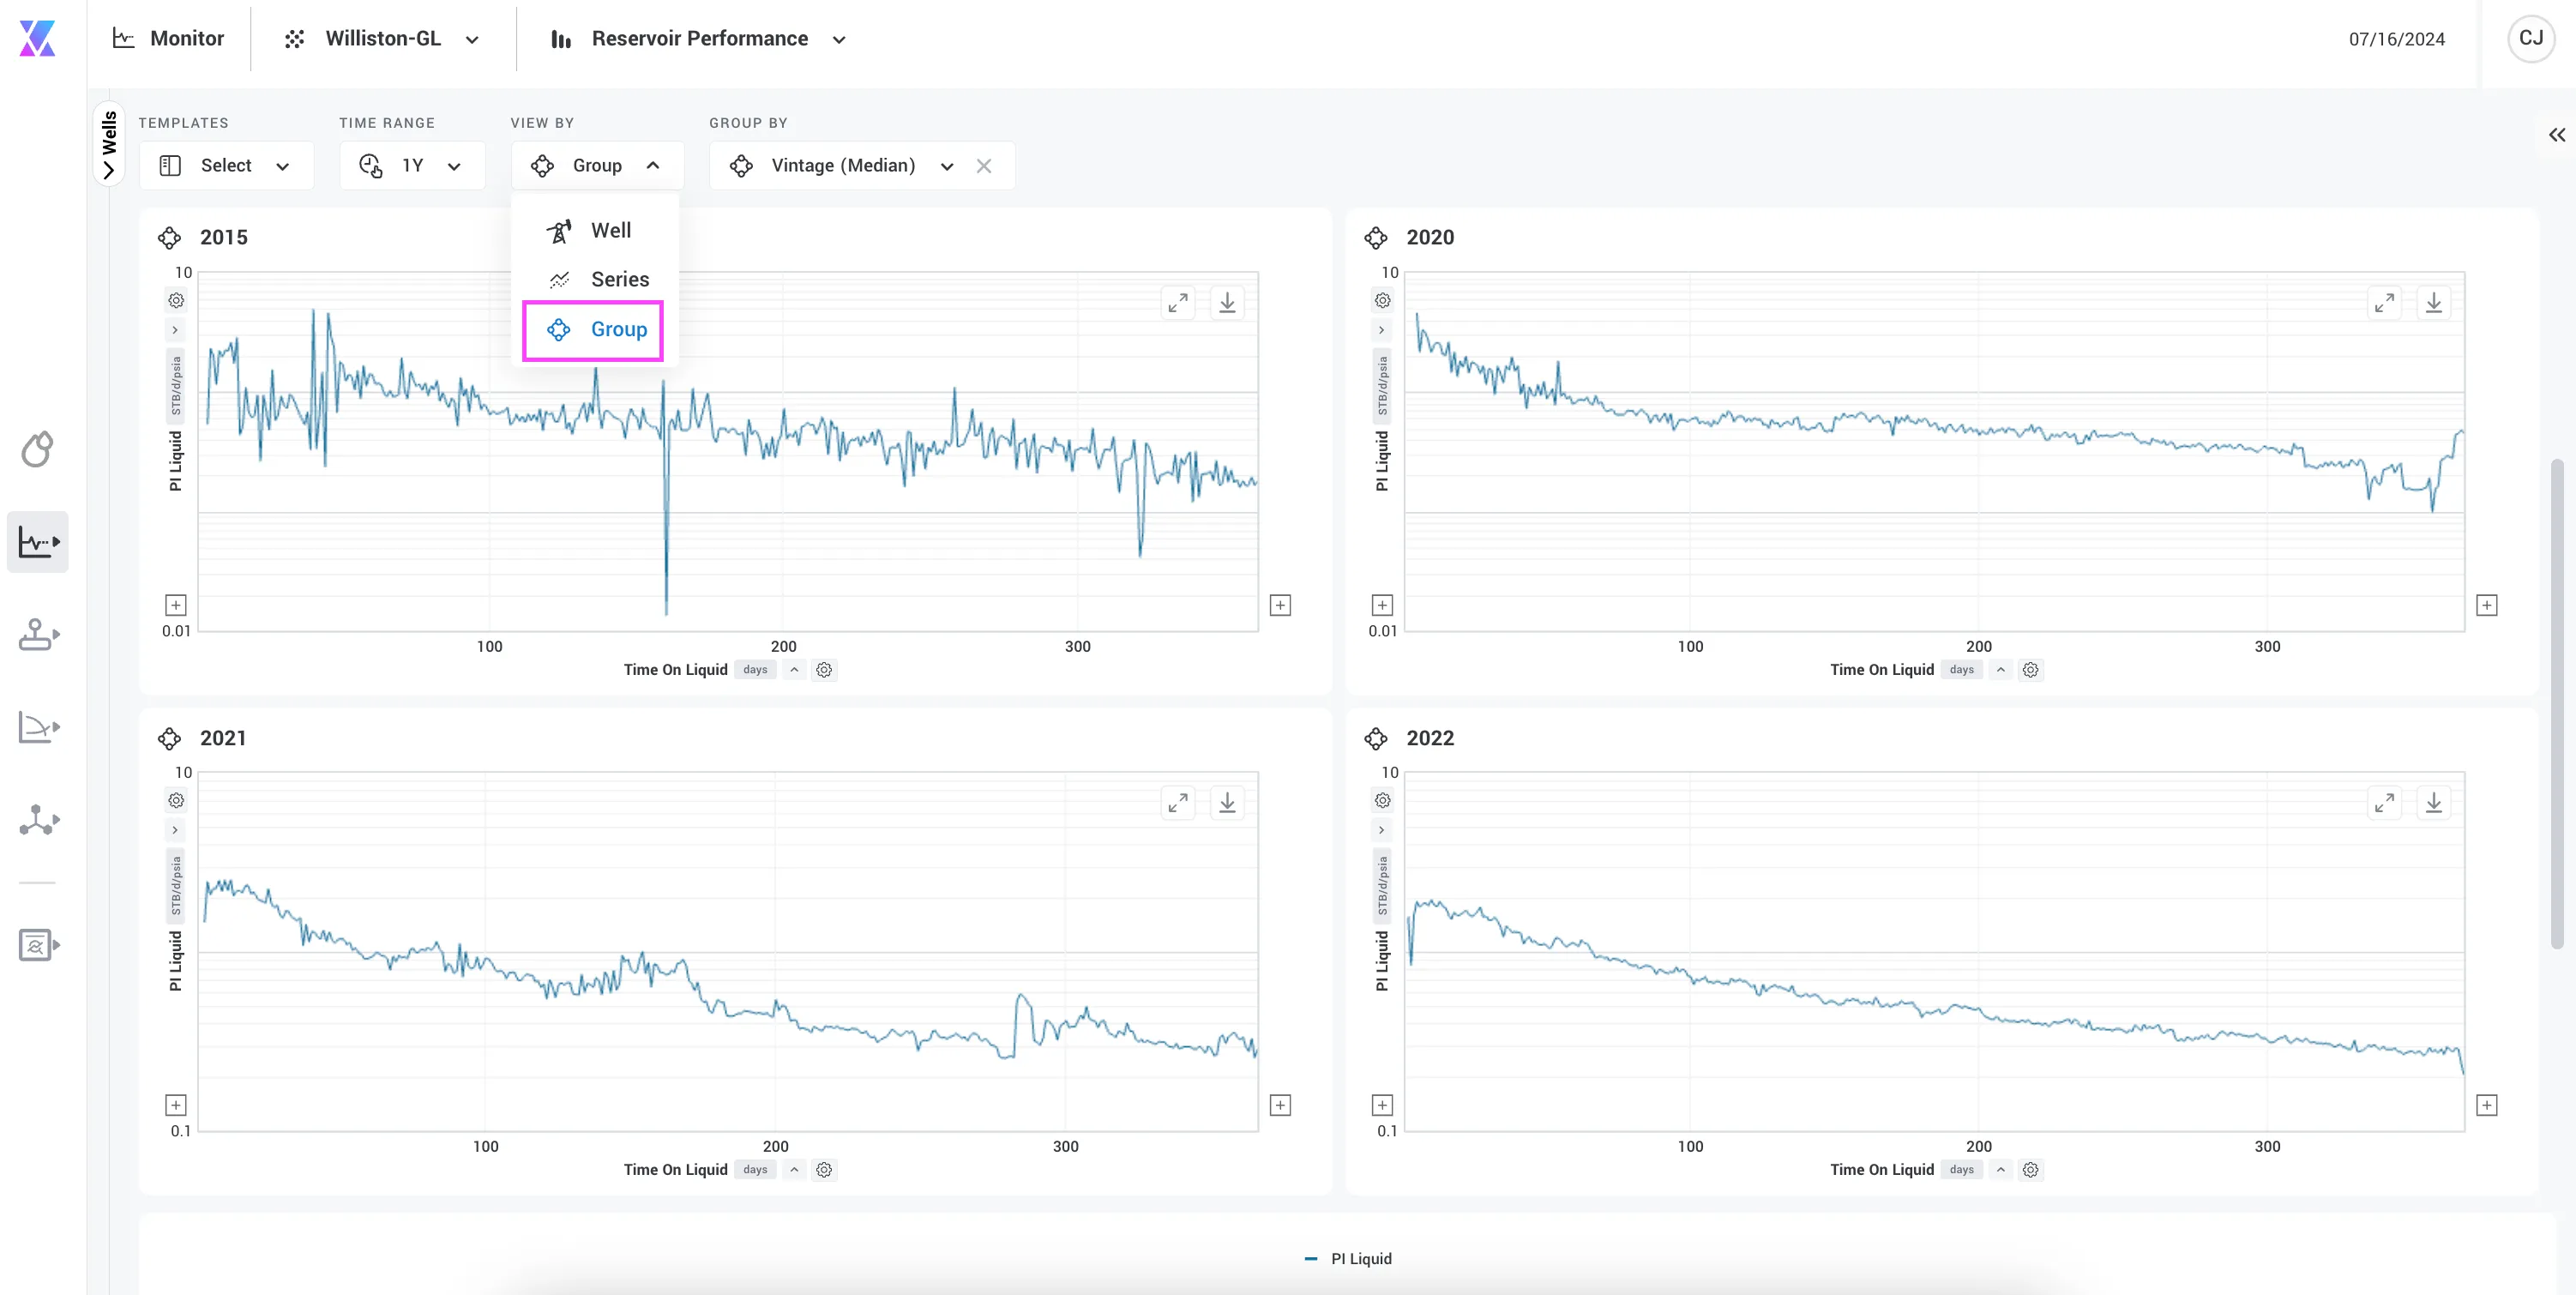Download the 2020 chart
Viewport: 2576px width, 1295px height.
[x=2434, y=302]
